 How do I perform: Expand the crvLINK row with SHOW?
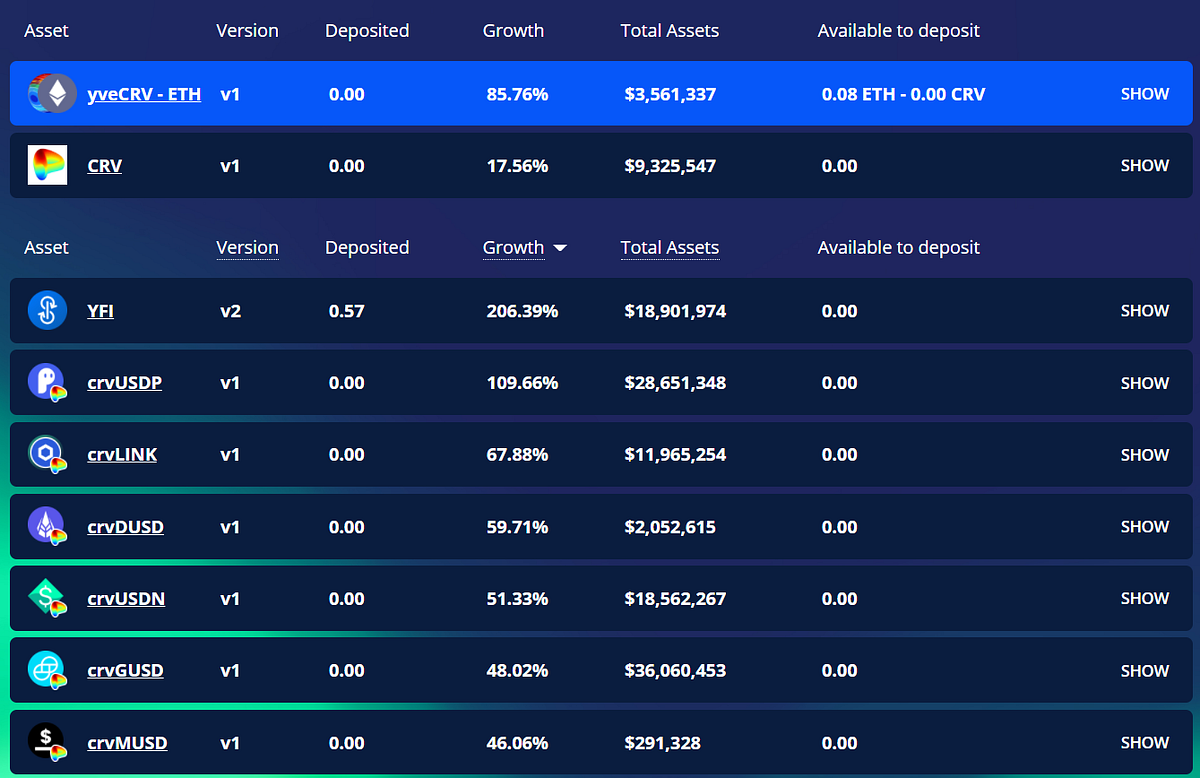coord(1145,455)
